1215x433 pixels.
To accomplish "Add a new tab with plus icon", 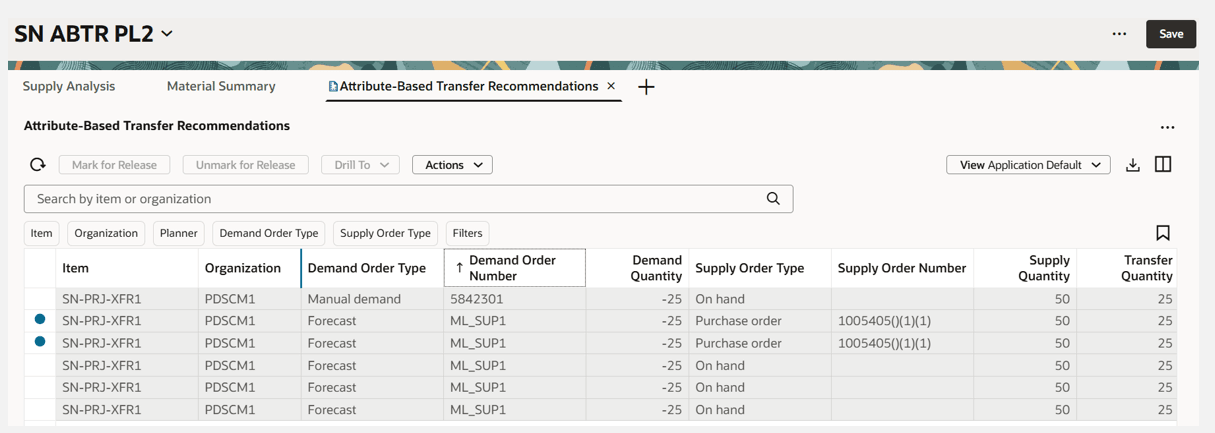I will (646, 87).
